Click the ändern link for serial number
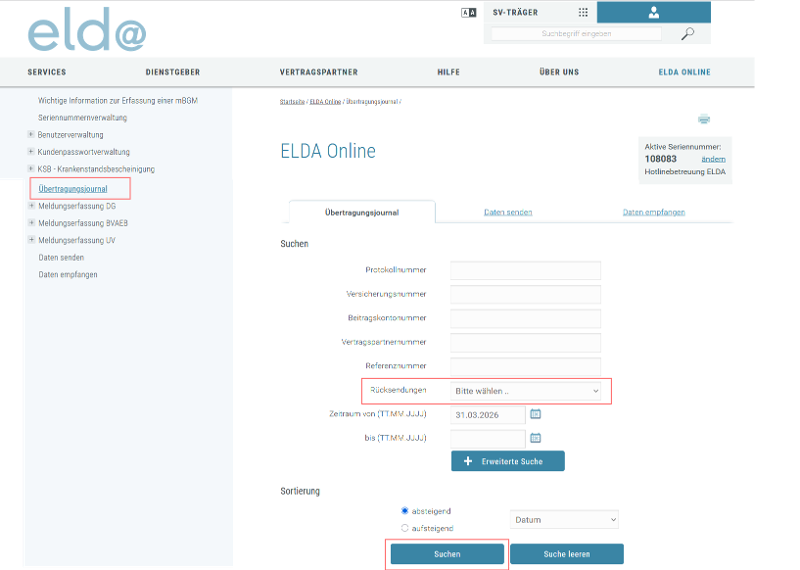Screen dimensions: 800x570 pos(713,159)
